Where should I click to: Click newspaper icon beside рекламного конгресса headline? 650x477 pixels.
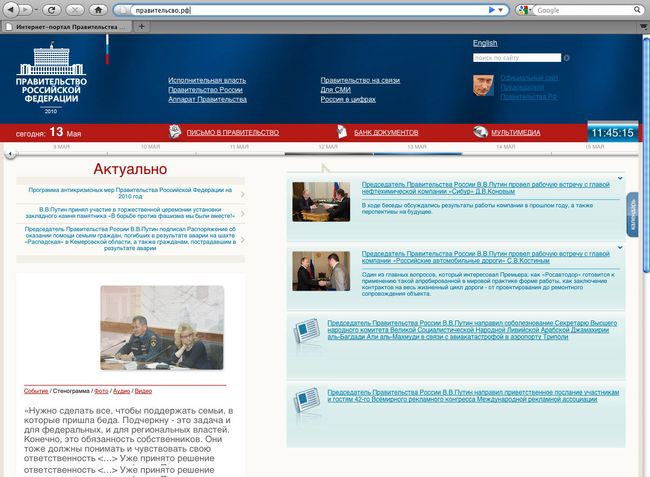[307, 400]
